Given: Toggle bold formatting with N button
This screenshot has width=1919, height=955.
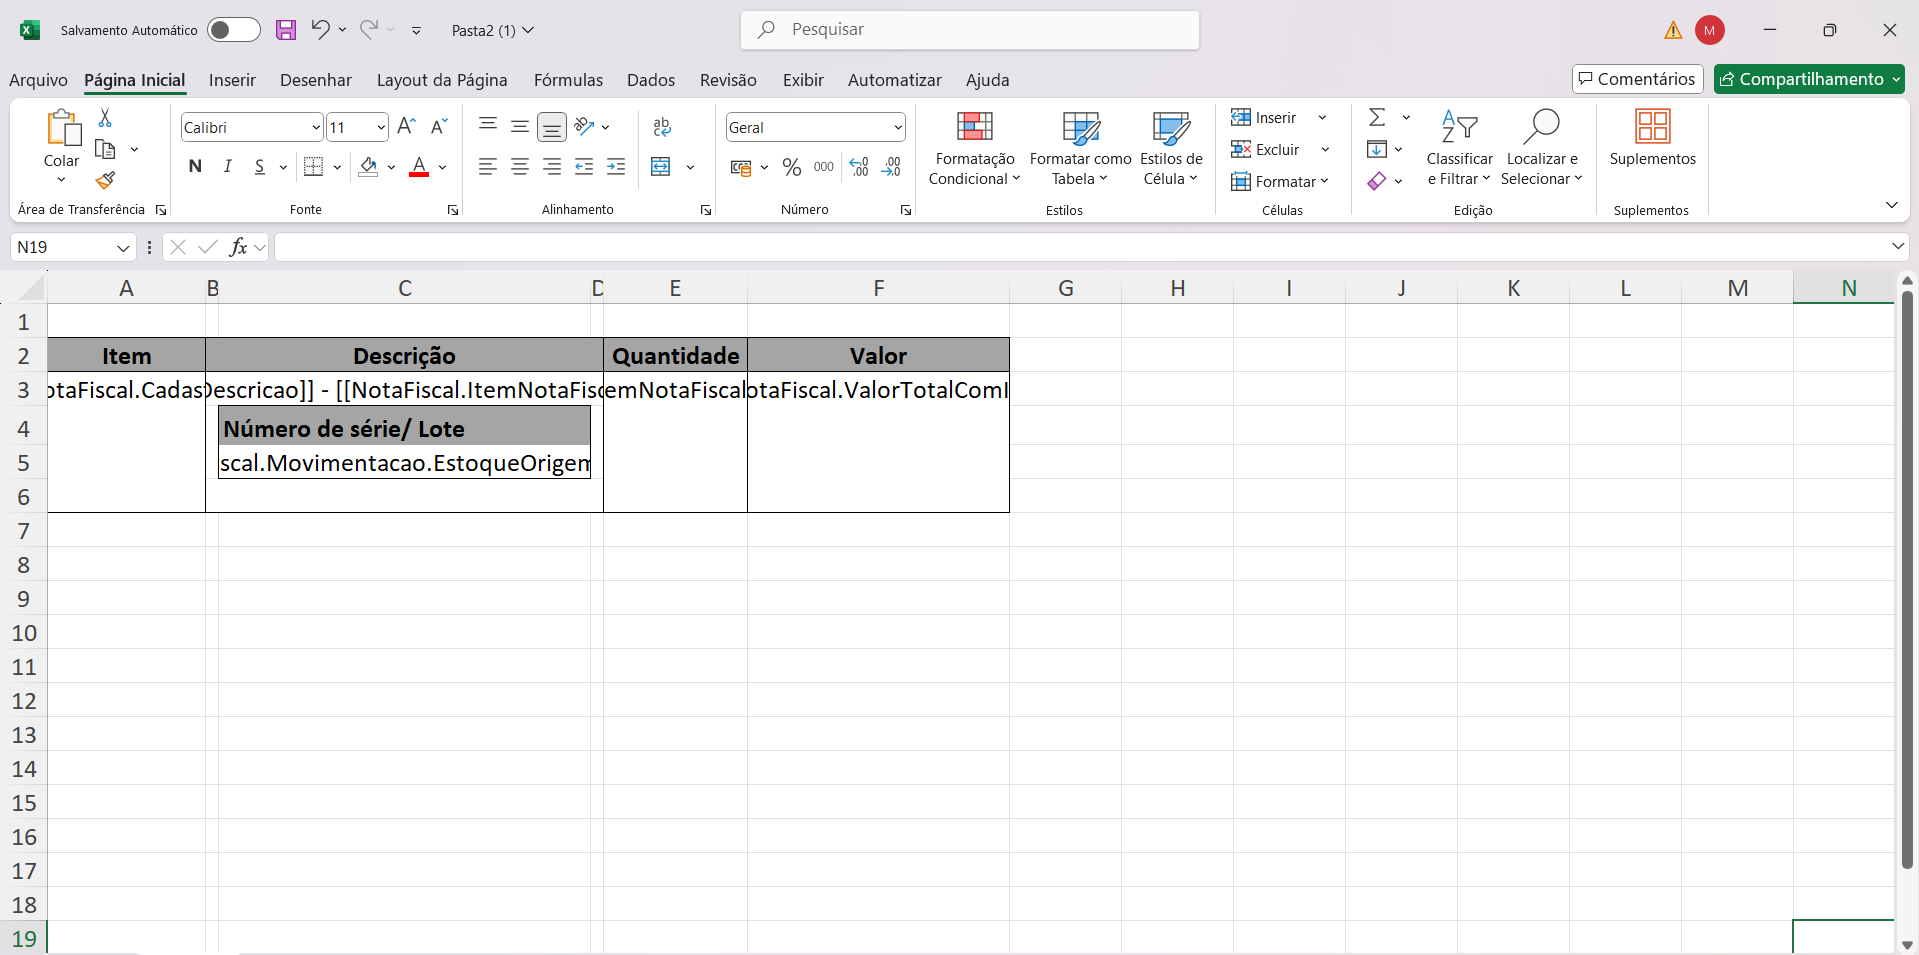Looking at the screenshot, I should click(x=195, y=167).
